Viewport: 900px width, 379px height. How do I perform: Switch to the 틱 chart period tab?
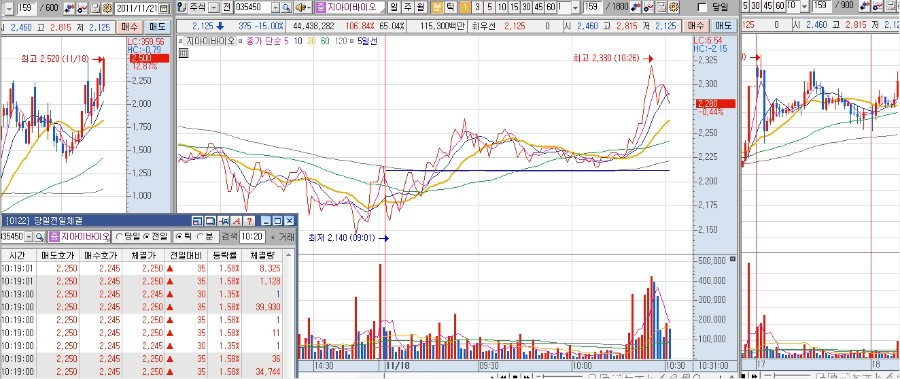451,7
